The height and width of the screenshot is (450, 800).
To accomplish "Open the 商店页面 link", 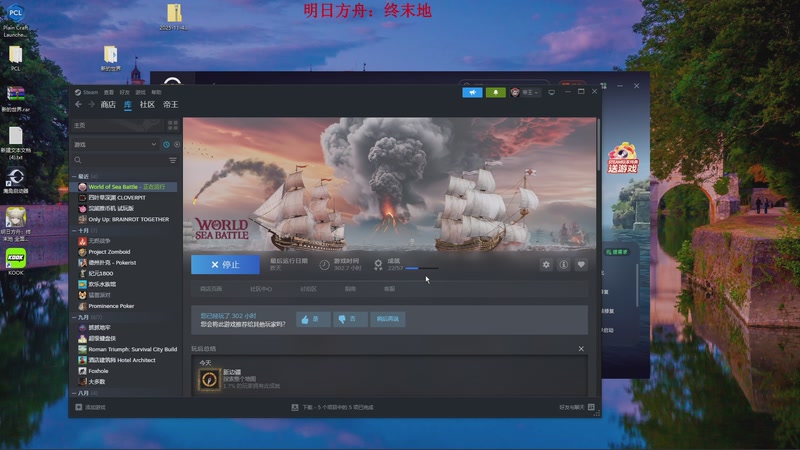I will tap(211, 289).
